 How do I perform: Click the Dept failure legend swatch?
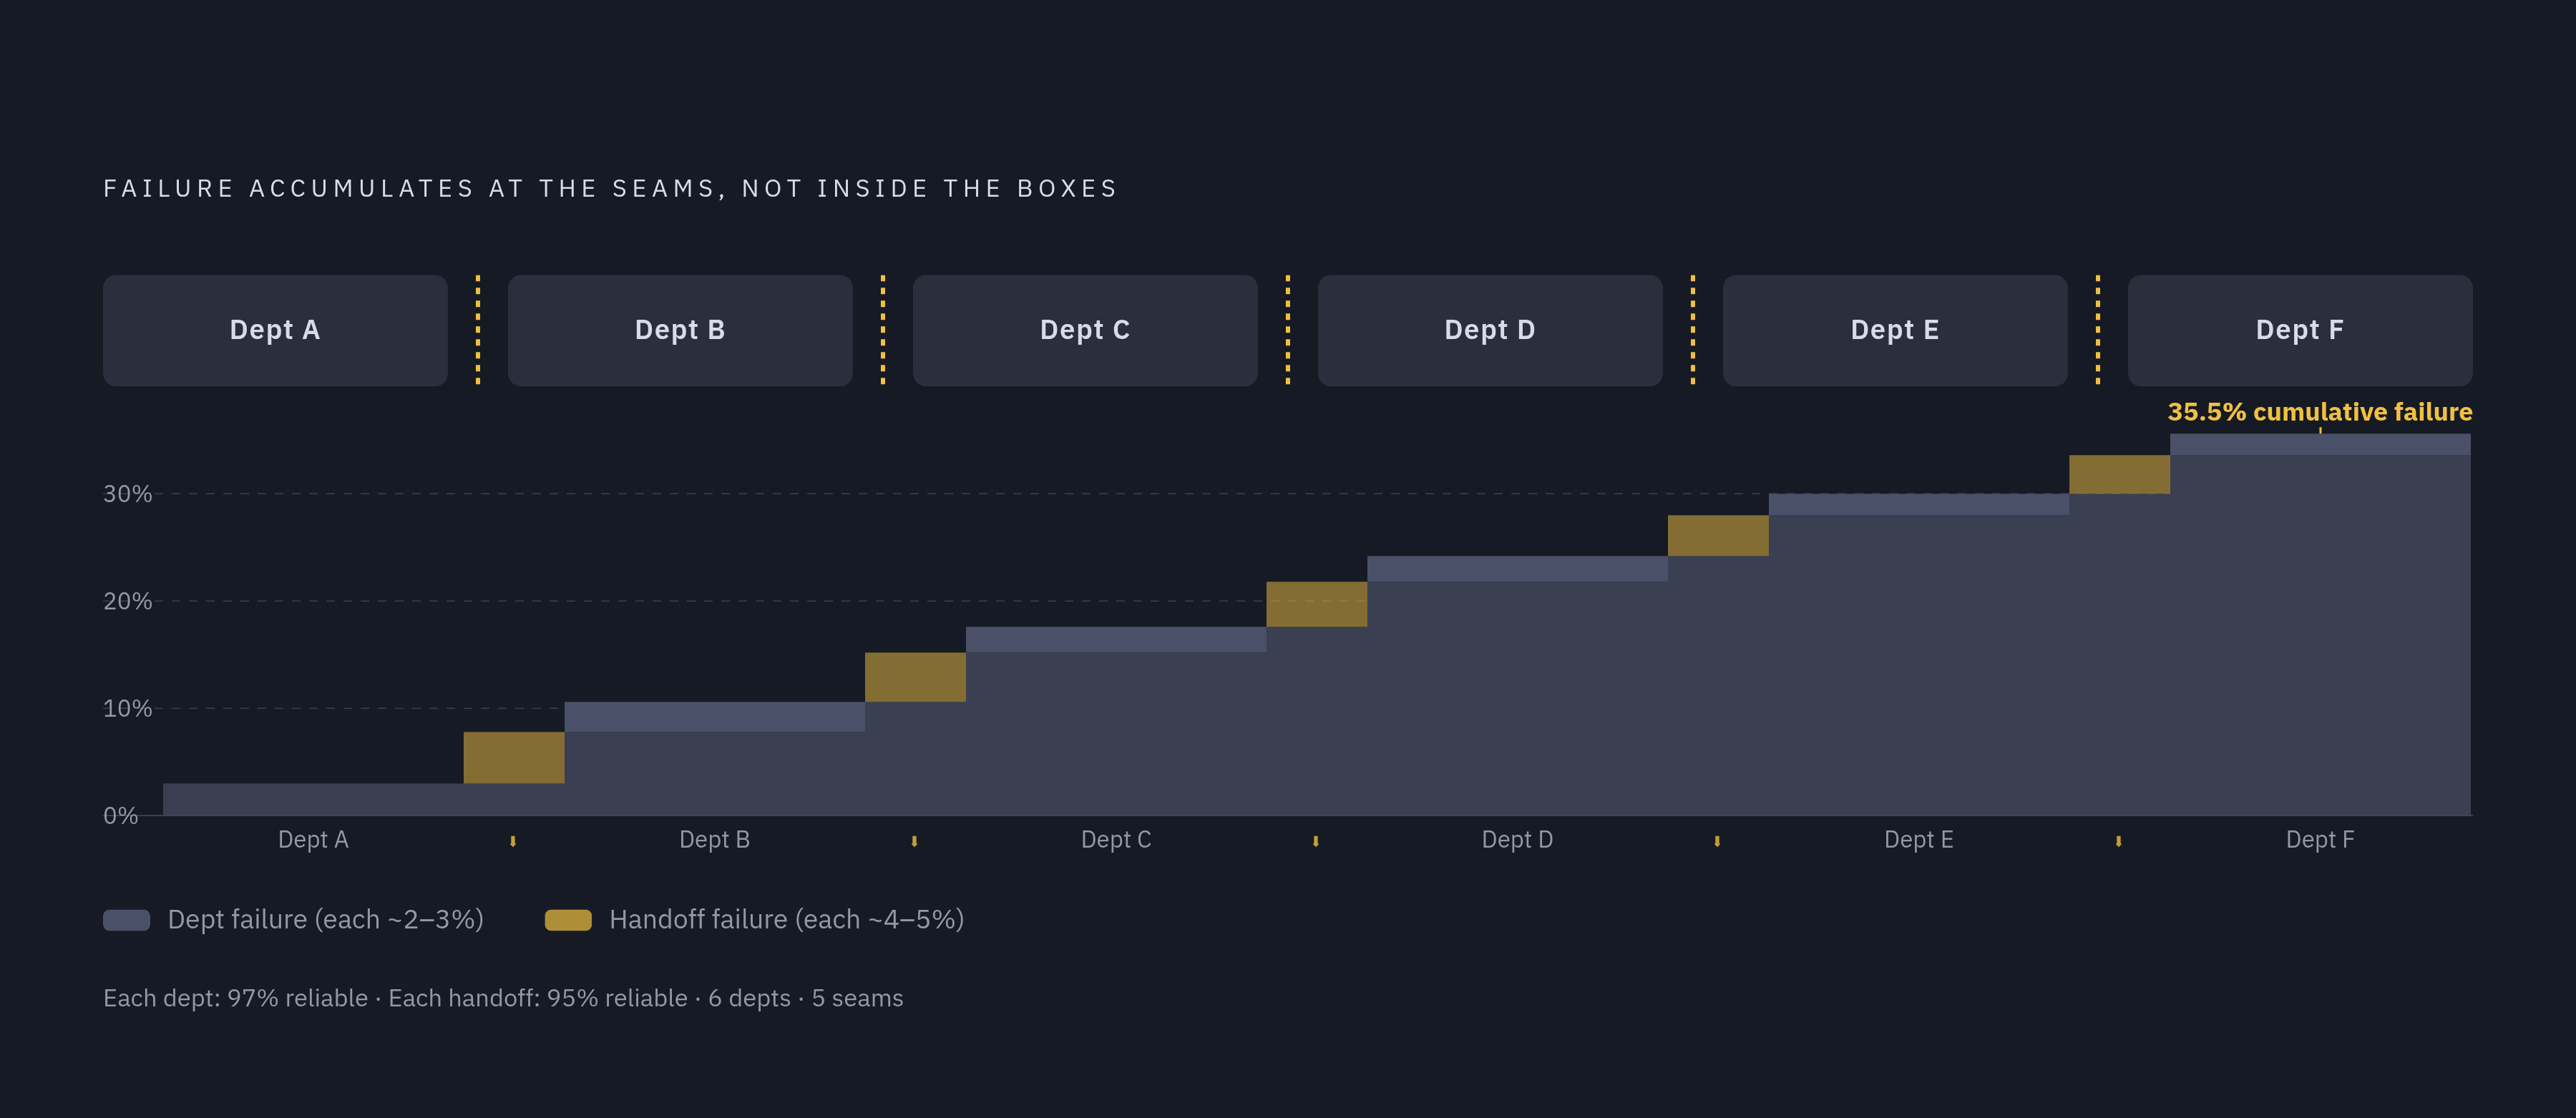(x=127, y=920)
